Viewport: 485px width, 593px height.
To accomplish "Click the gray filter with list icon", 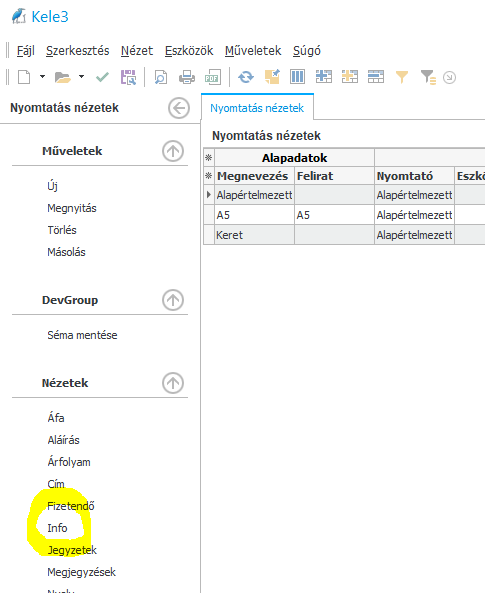I will [428, 77].
